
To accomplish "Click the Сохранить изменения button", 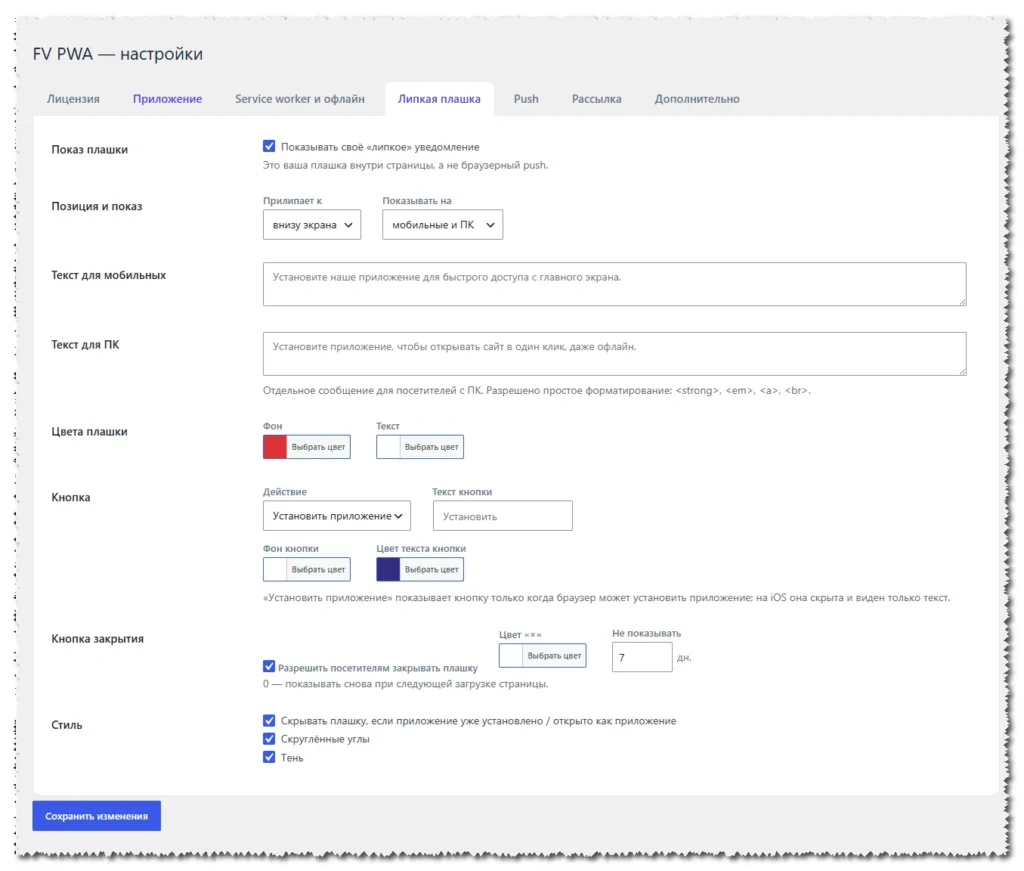I will [97, 816].
